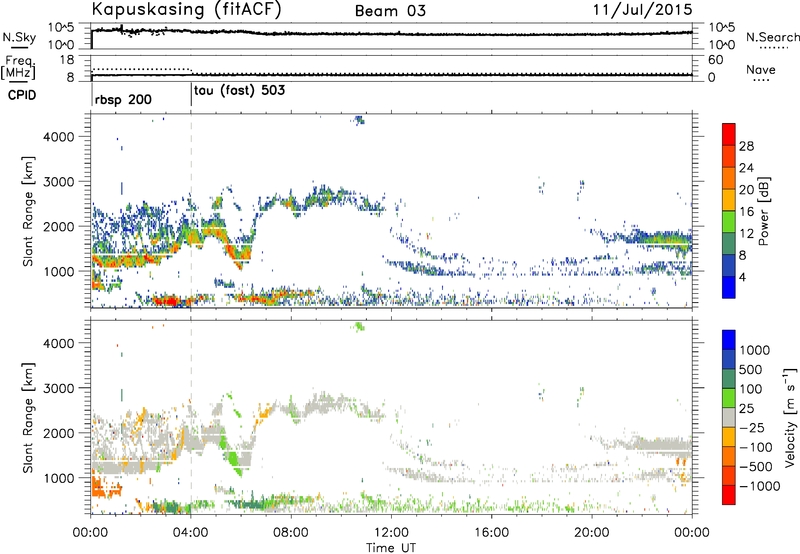This screenshot has width=800, height=554.
Task: Click the 18 tick on frequency axis
Action: tap(66, 60)
